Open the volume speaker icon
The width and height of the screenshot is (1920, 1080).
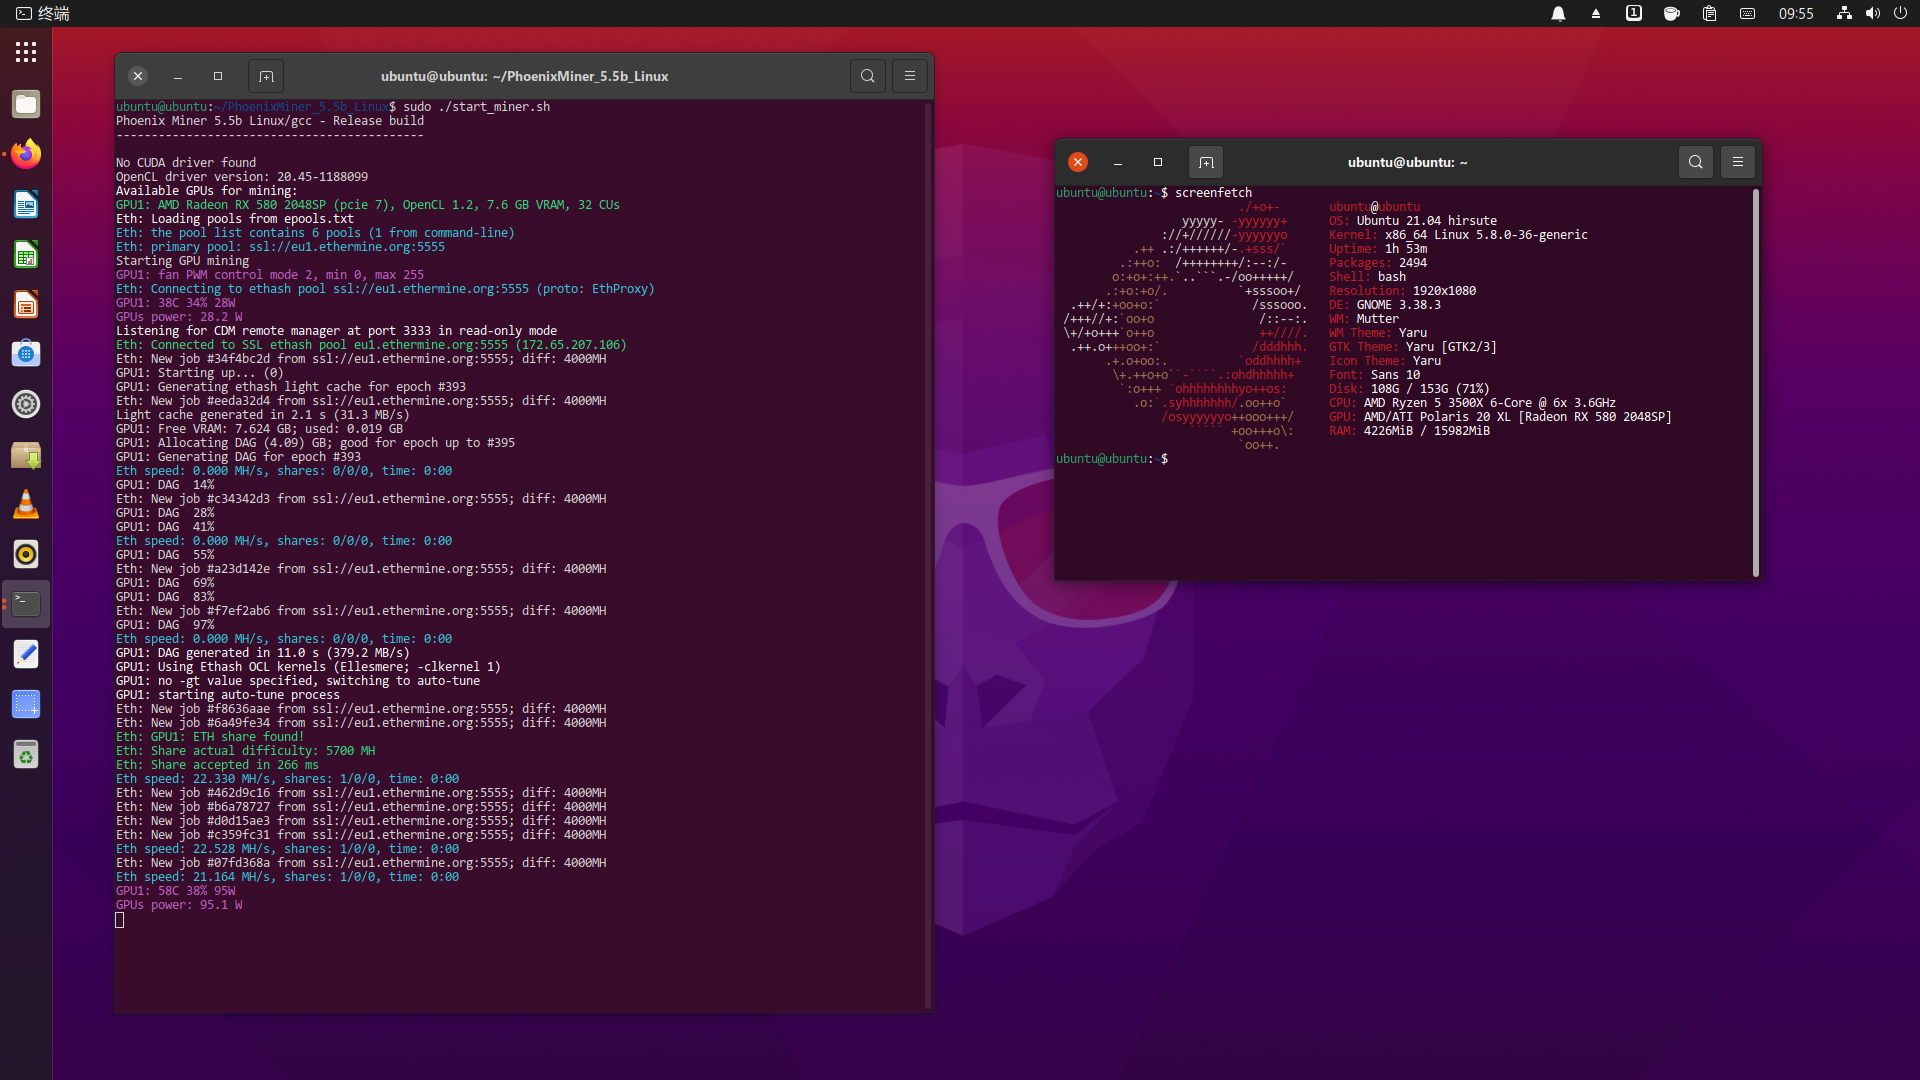coord(1872,13)
